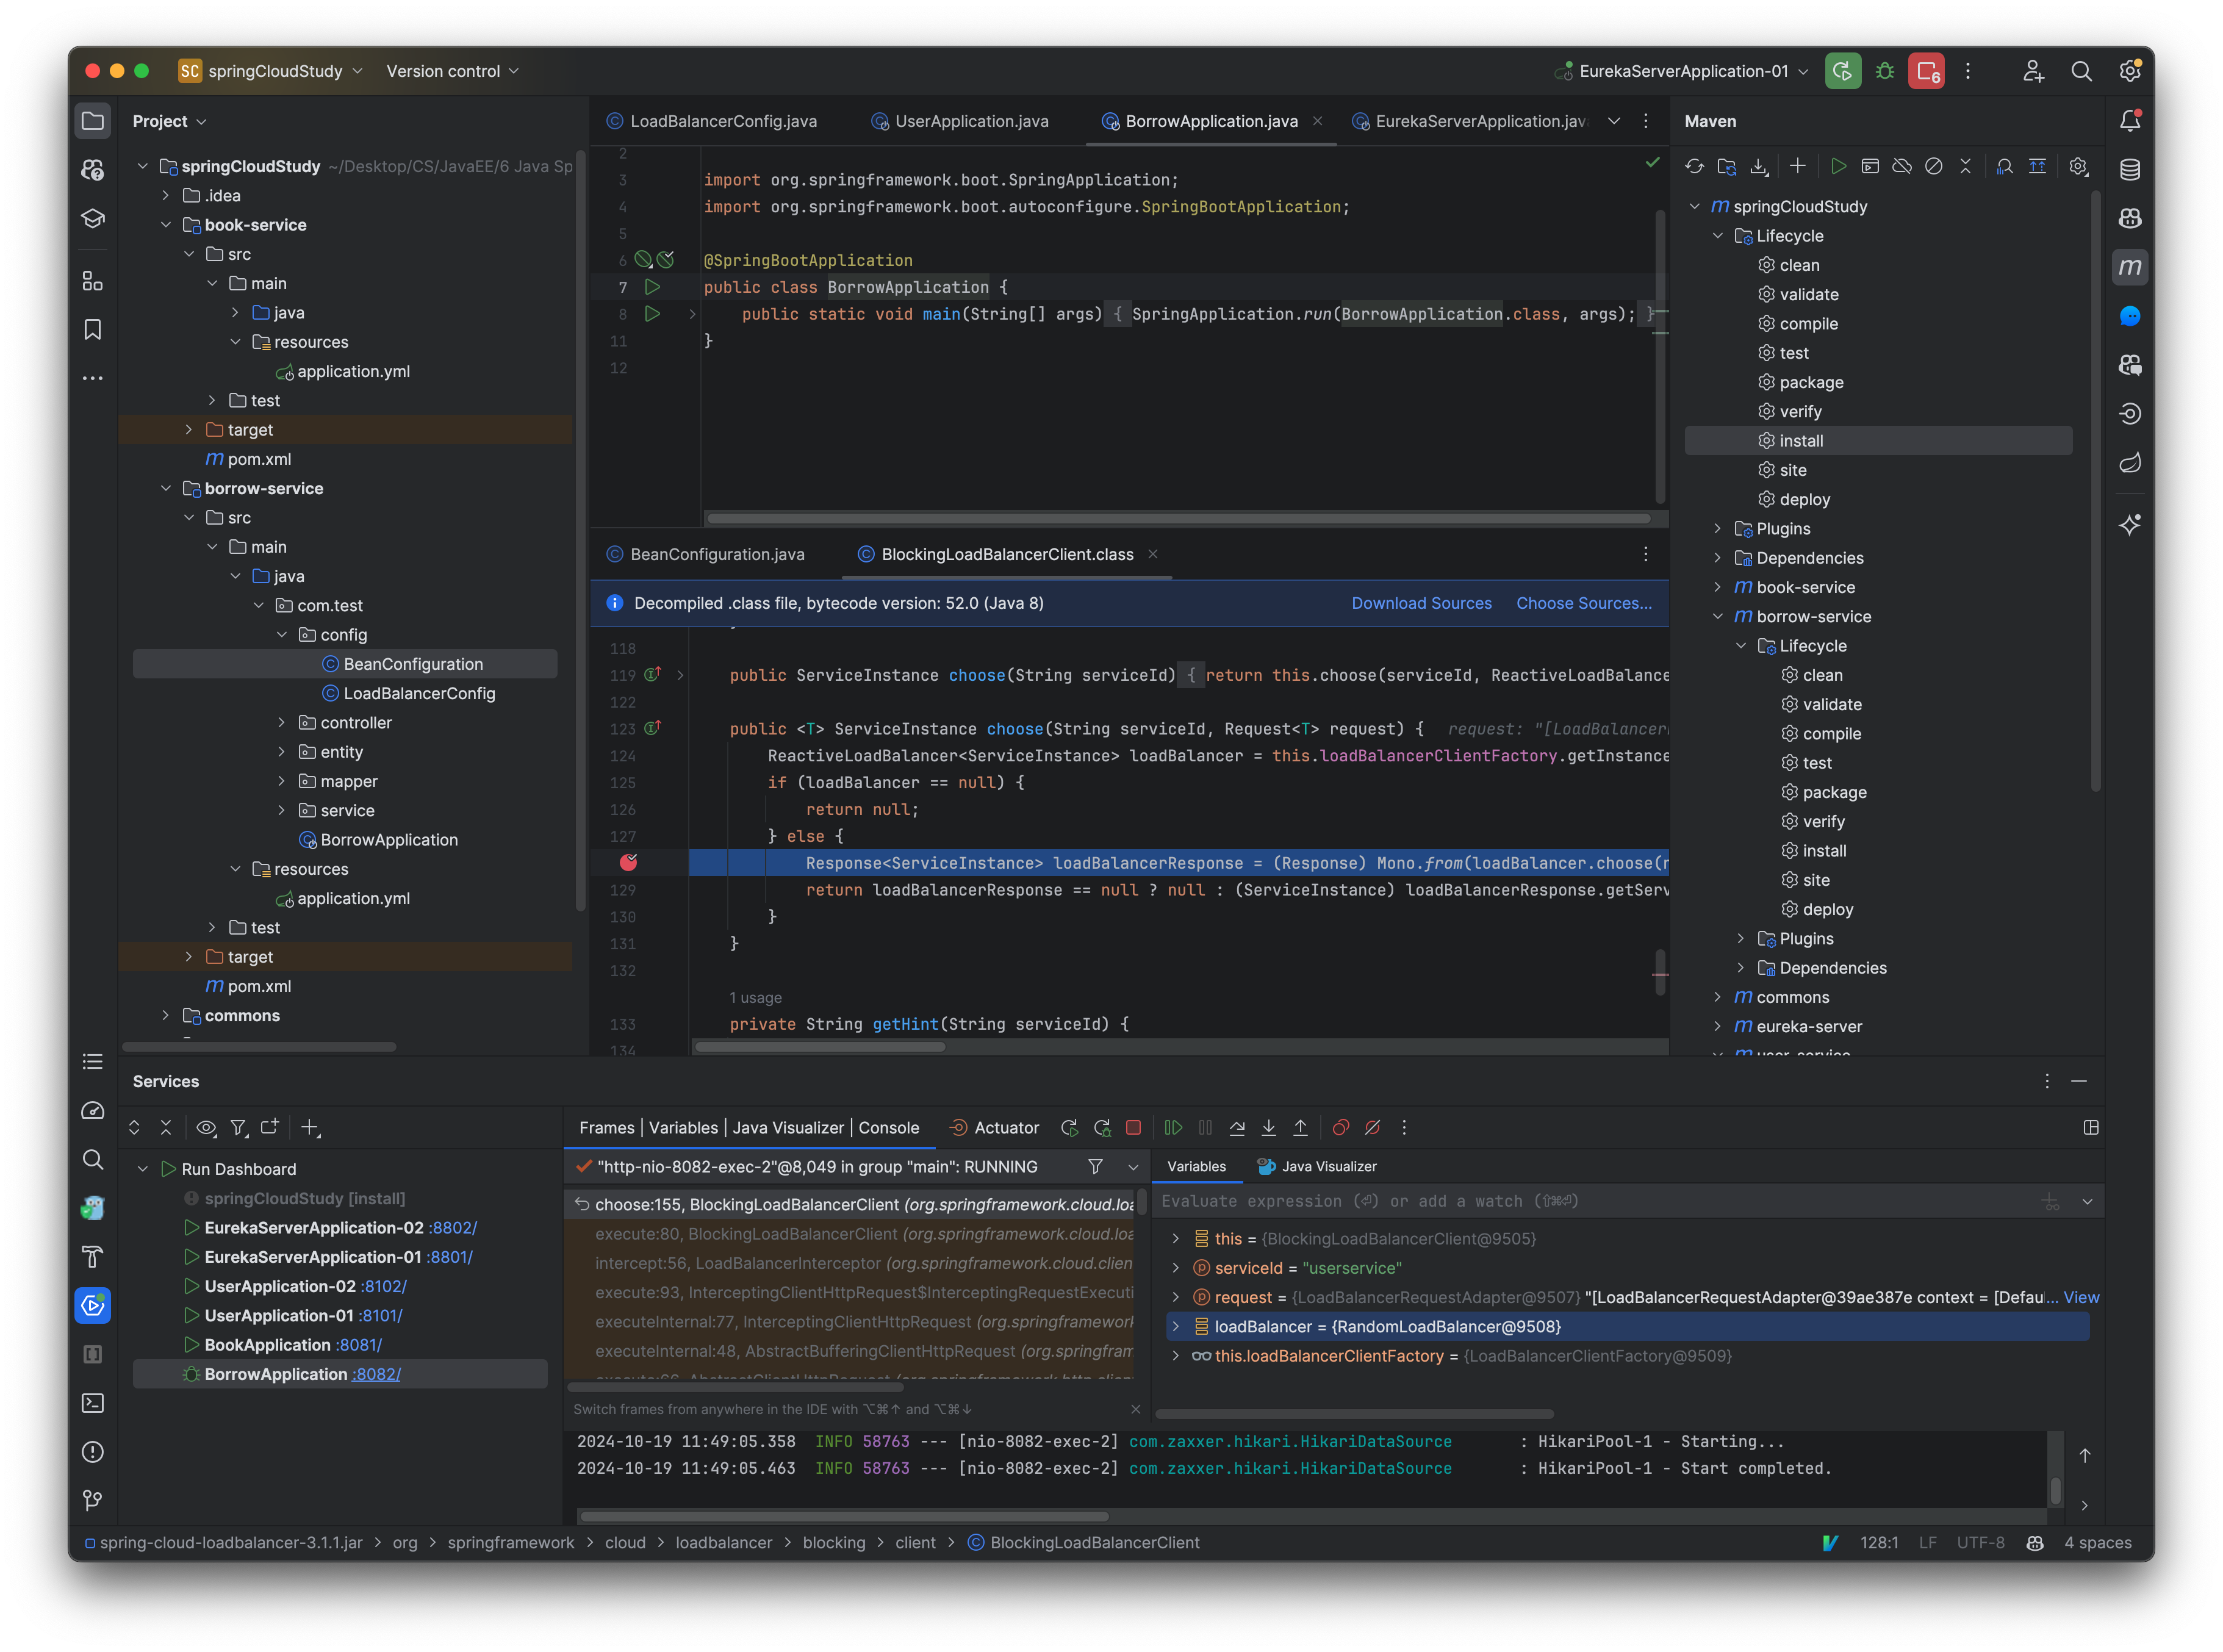Open Console tab in debug panel

[888, 1128]
